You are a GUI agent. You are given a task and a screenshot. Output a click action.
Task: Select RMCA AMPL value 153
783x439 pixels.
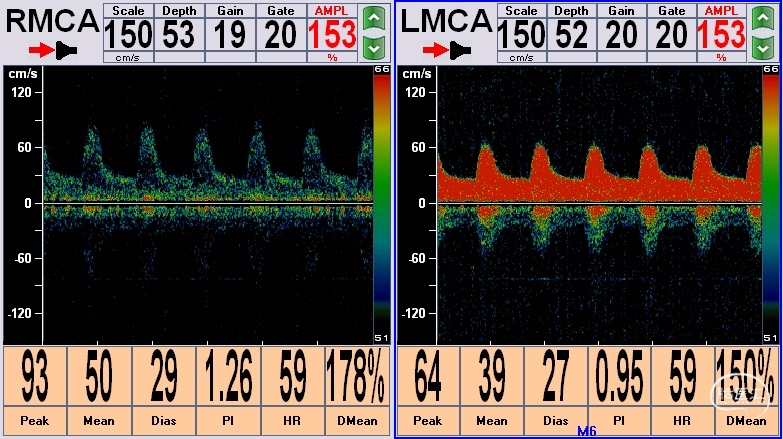click(332, 35)
